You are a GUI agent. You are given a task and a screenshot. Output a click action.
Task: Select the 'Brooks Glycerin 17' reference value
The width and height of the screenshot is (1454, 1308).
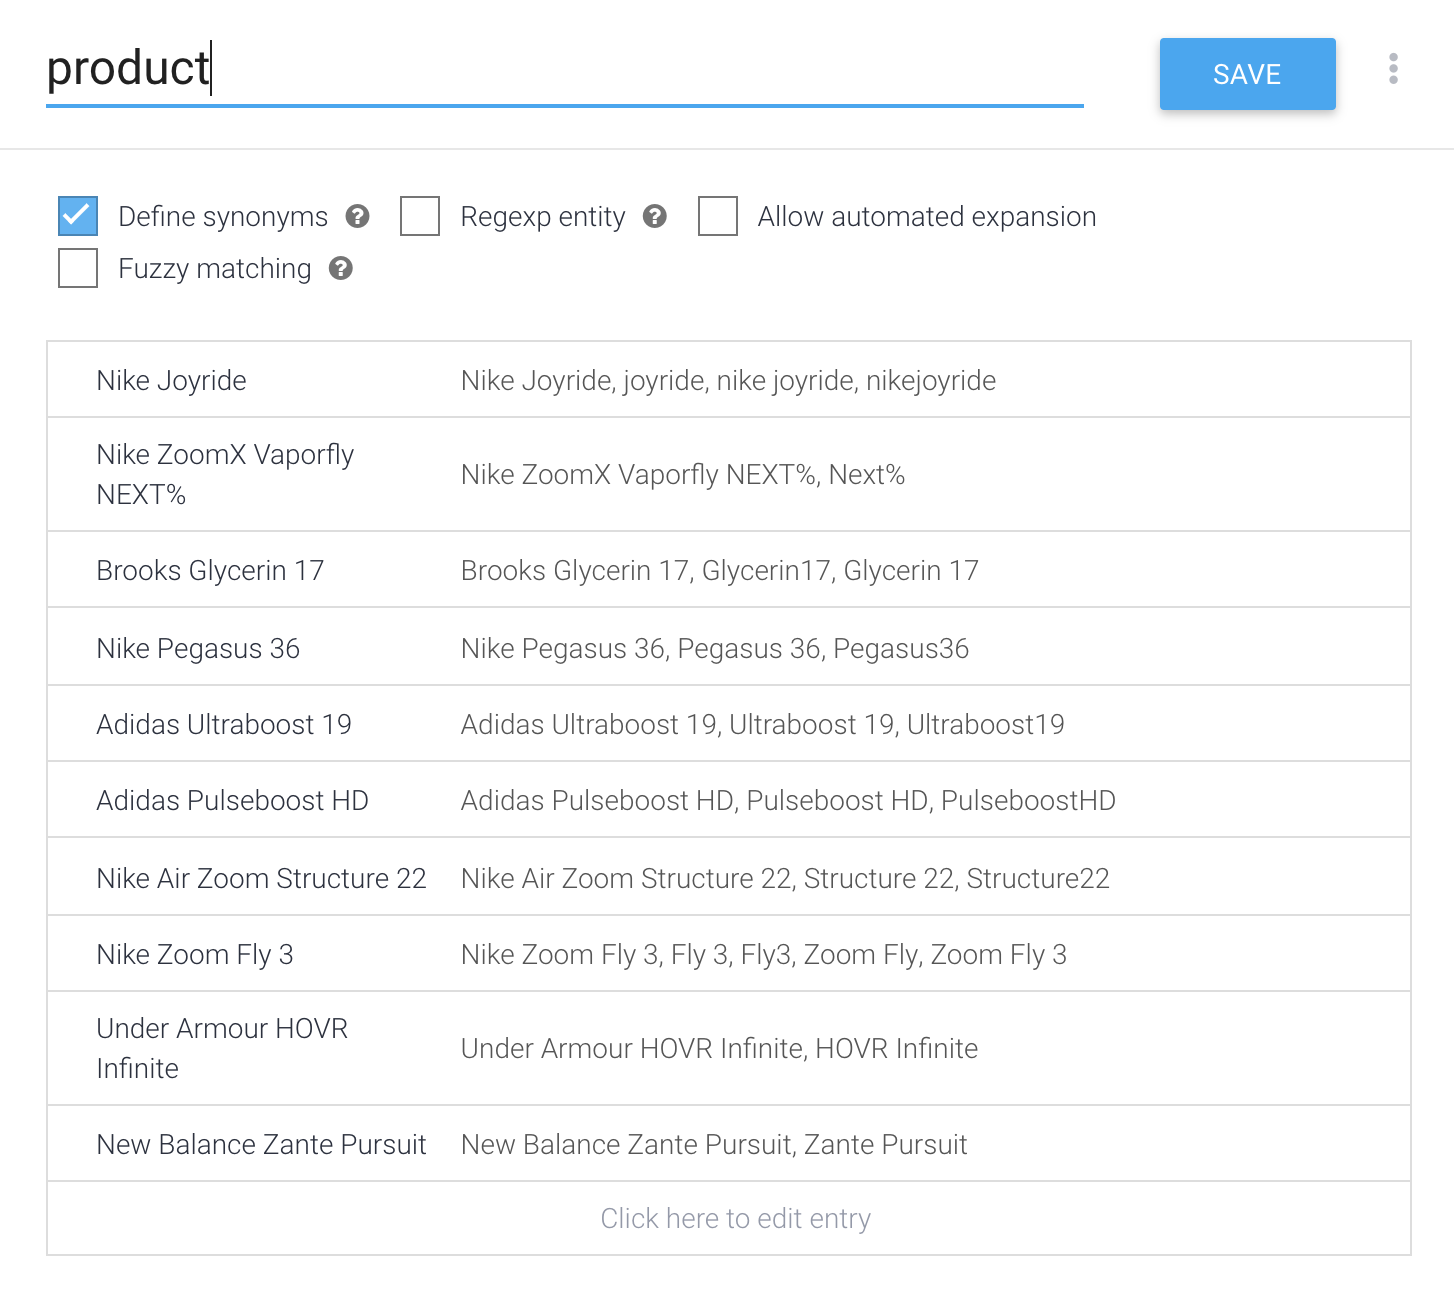click(x=210, y=570)
